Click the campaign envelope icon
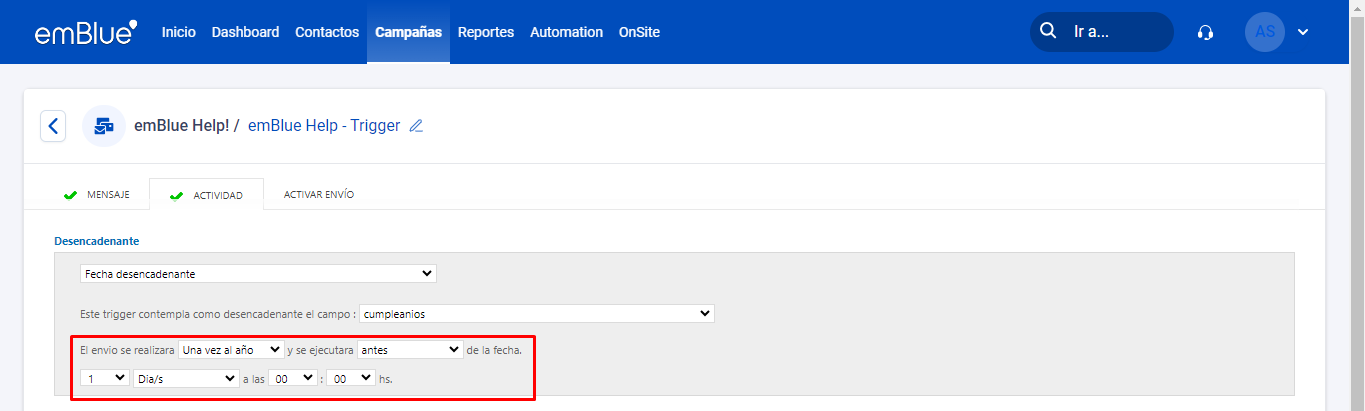Screen dimensions: 1365x411 (104, 126)
